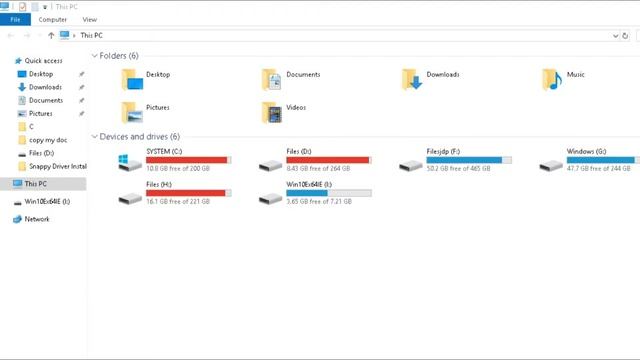Collapse the Devices and drives (6) group
The height and width of the screenshot is (360, 640).
[x=95, y=136]
